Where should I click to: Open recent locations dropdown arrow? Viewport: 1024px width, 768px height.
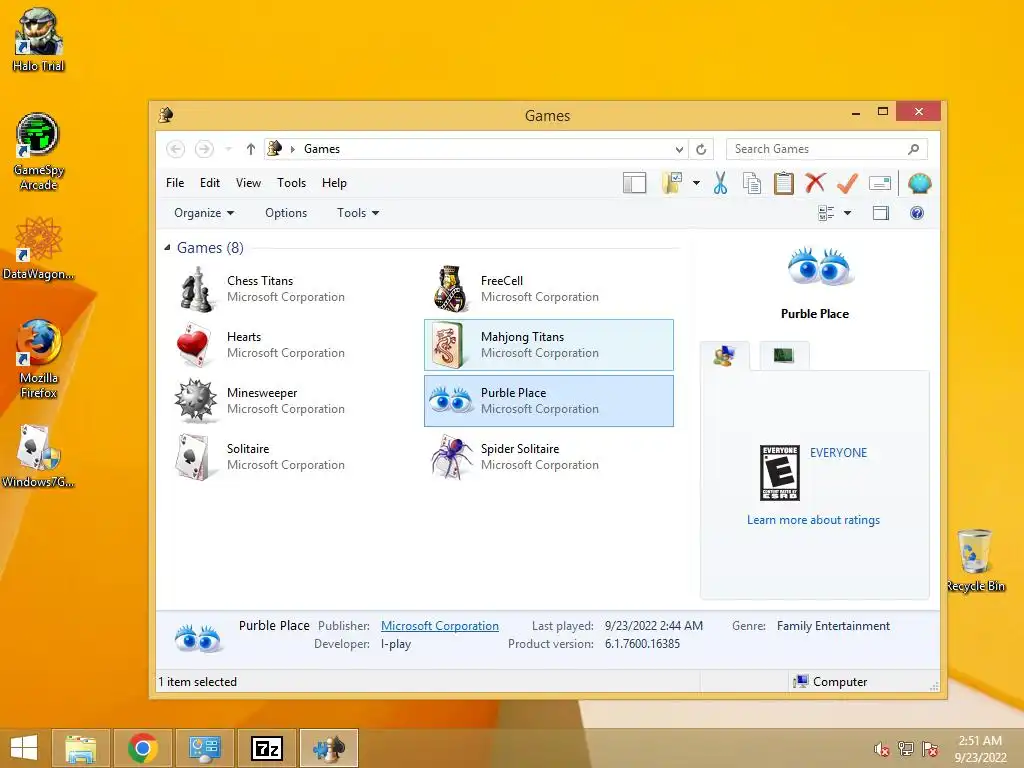(x=228, y=149)
